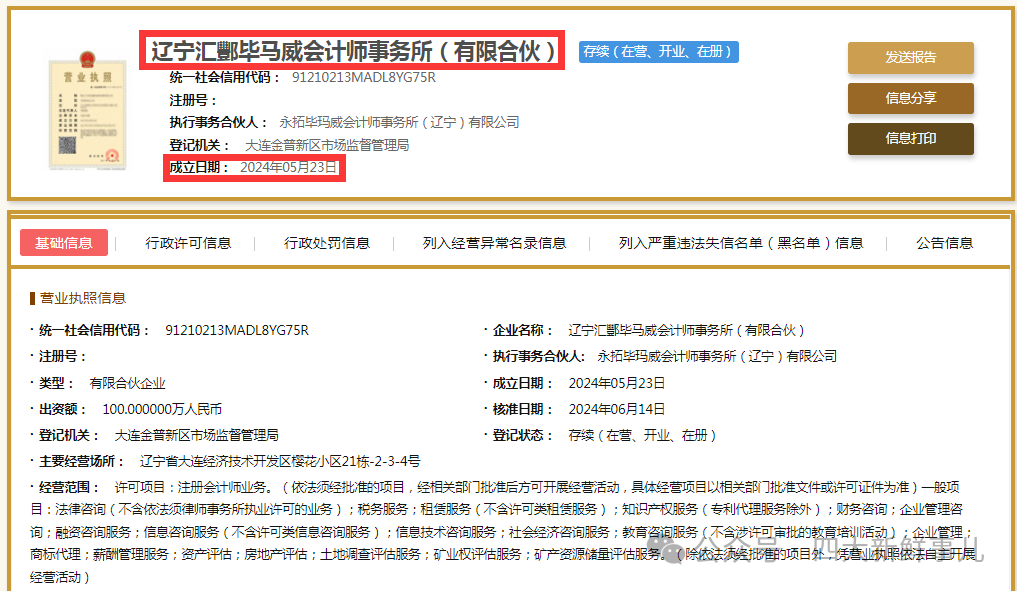The height and width of the screenshot is (591, 1017).
Task: Click the 发送报告 button
Action: click(x=911, y=58)
